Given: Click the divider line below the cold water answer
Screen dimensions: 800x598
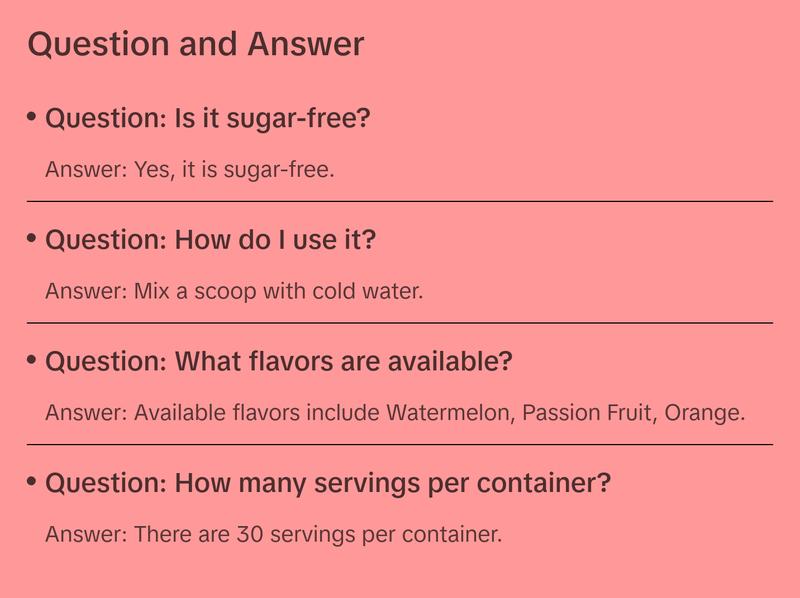Looking at the screenshot, I should pos(400,323).
